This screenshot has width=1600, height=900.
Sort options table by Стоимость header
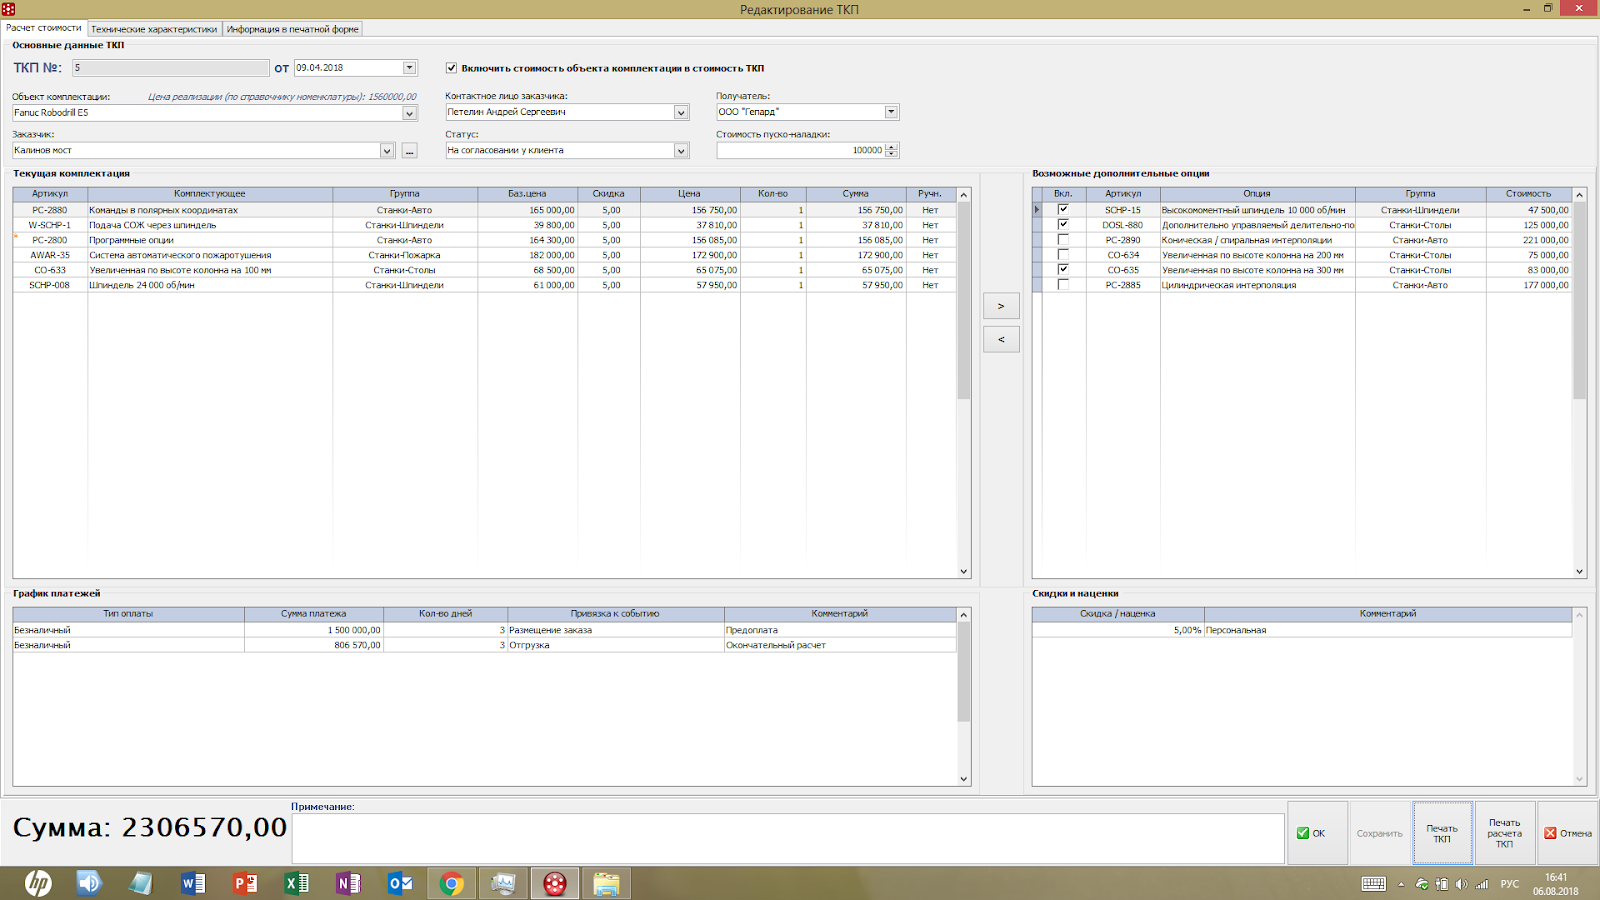1528,194
